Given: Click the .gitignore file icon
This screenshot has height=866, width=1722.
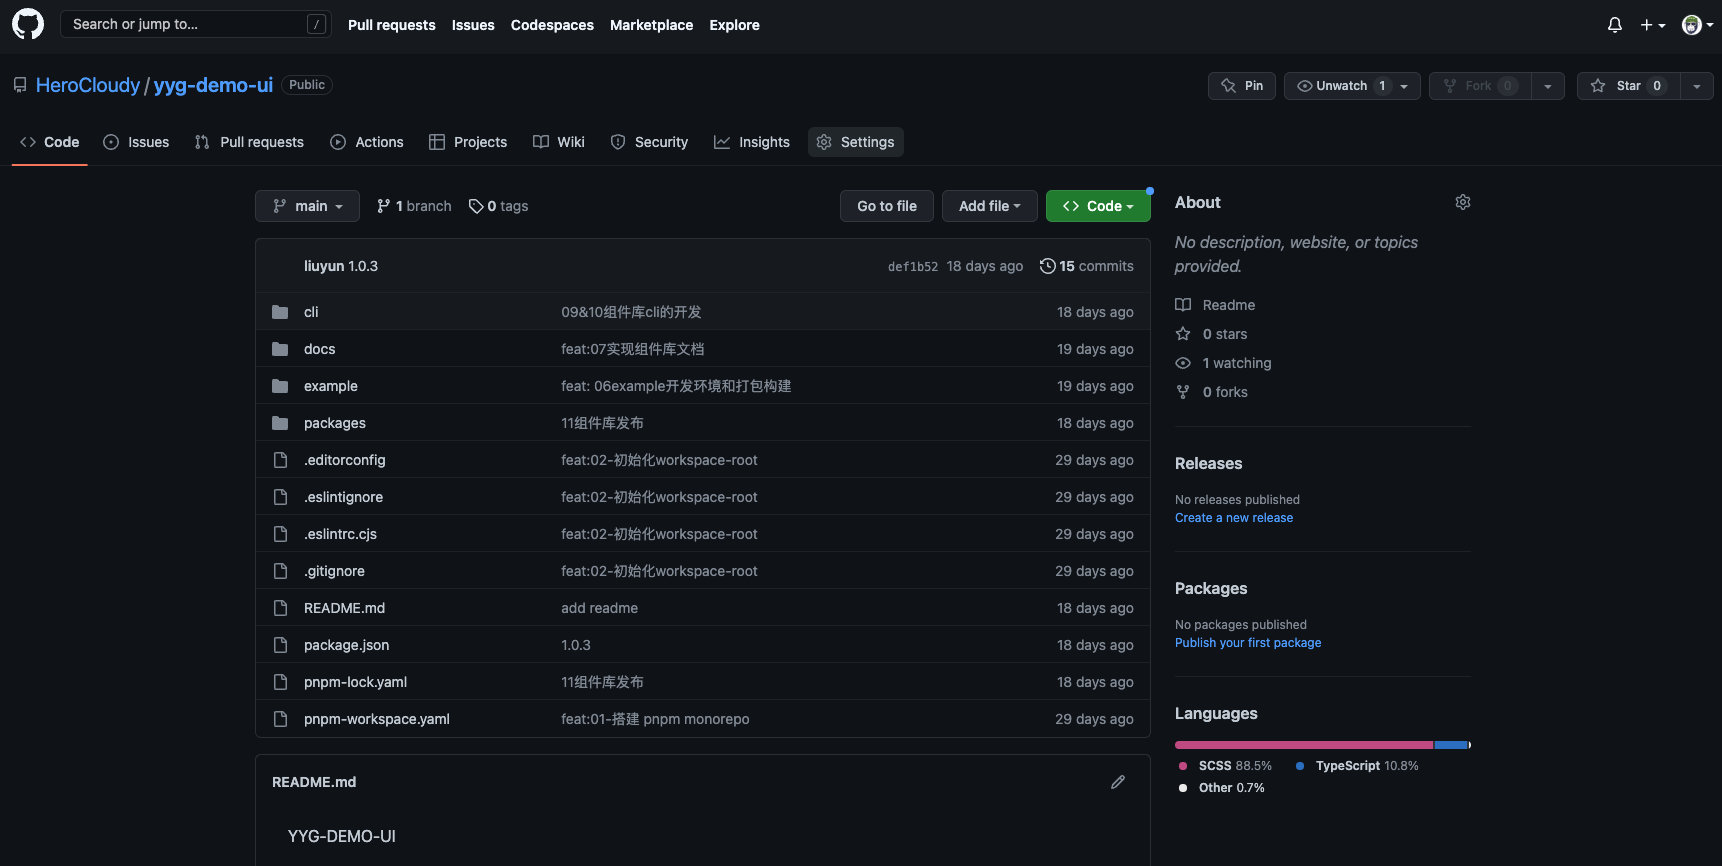Looking at the screenshot, I should tap(280, 571).
